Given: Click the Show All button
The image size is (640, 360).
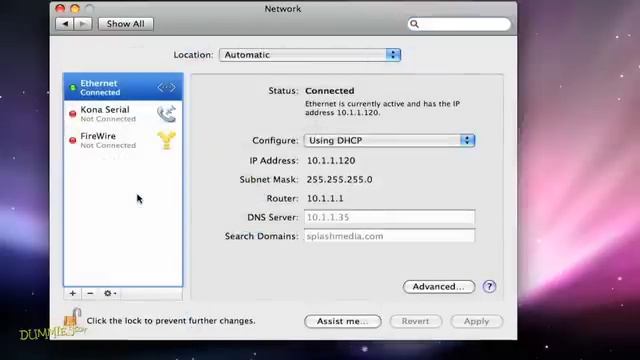Looking at the screenshot, I should coord(126,24).
